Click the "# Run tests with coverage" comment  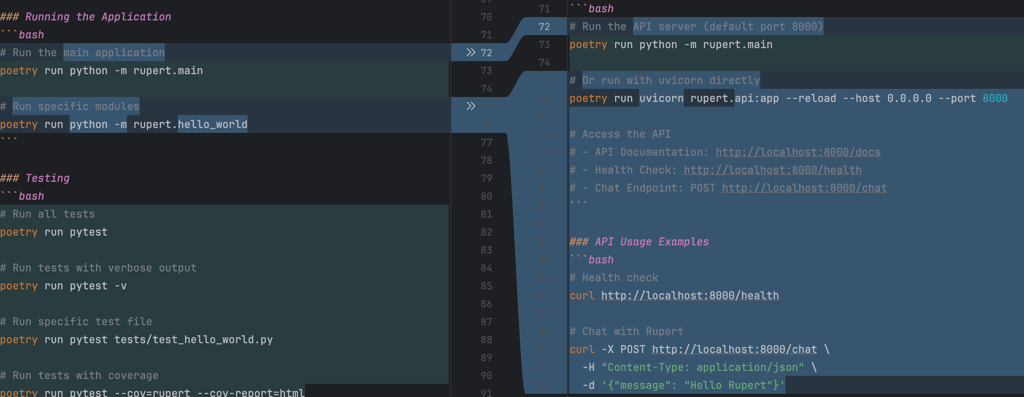coord(79,375)
